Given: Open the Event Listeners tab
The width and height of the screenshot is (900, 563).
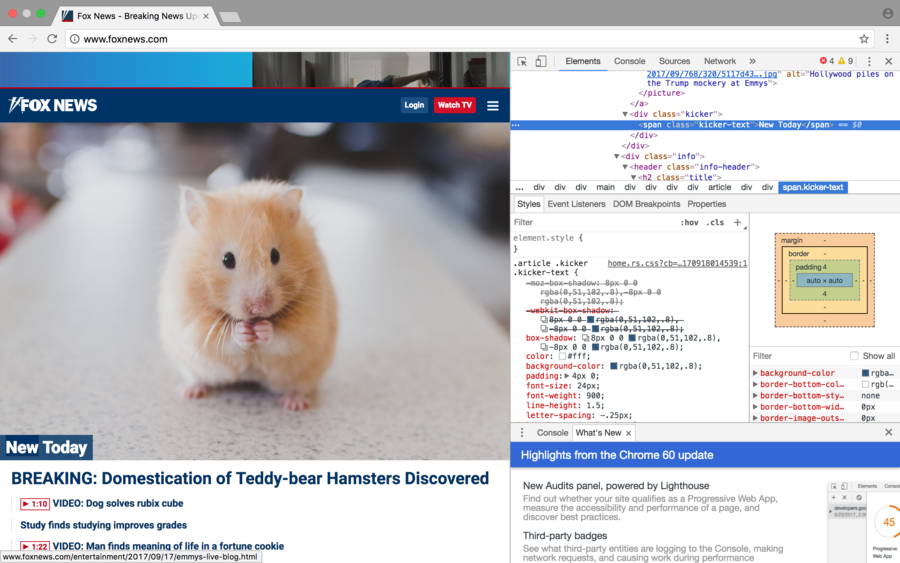Looking at the screenshot, I should 576,204.
